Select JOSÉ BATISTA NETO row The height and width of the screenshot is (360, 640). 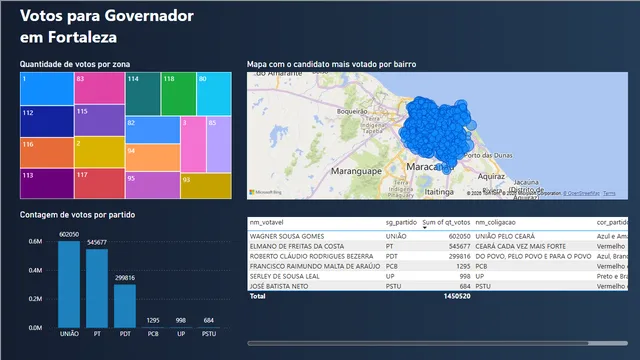point(438,286)
